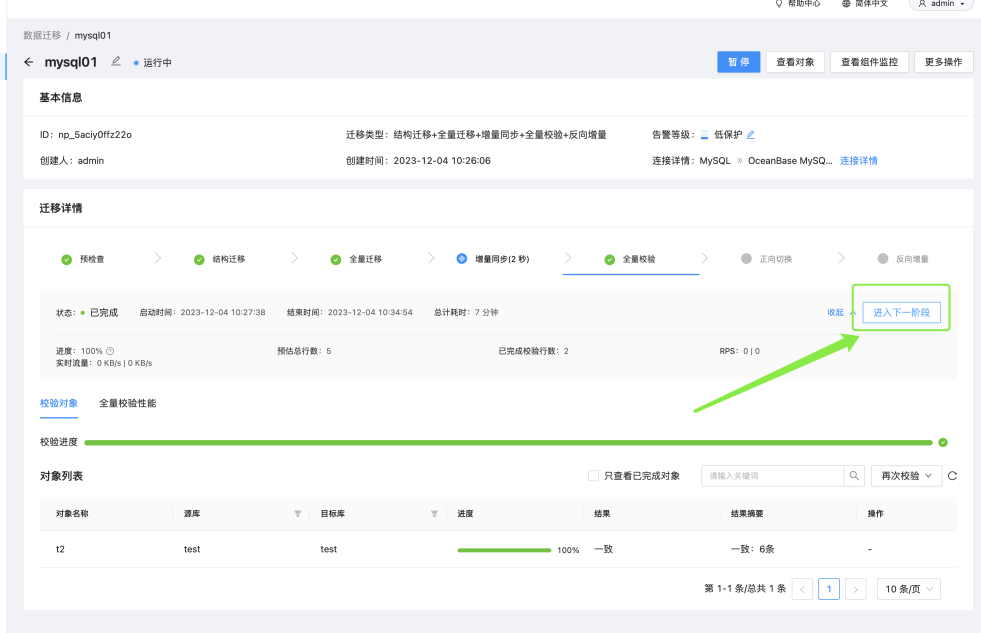981x633 pixels.
Task: Edit project name with pencil icon
Action: pyautogui.click(x=116, y=61)
